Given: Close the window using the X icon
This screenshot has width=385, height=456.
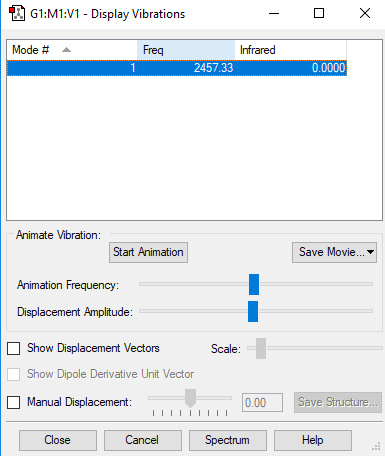Looking at the screenshot, I should point(365,13).
